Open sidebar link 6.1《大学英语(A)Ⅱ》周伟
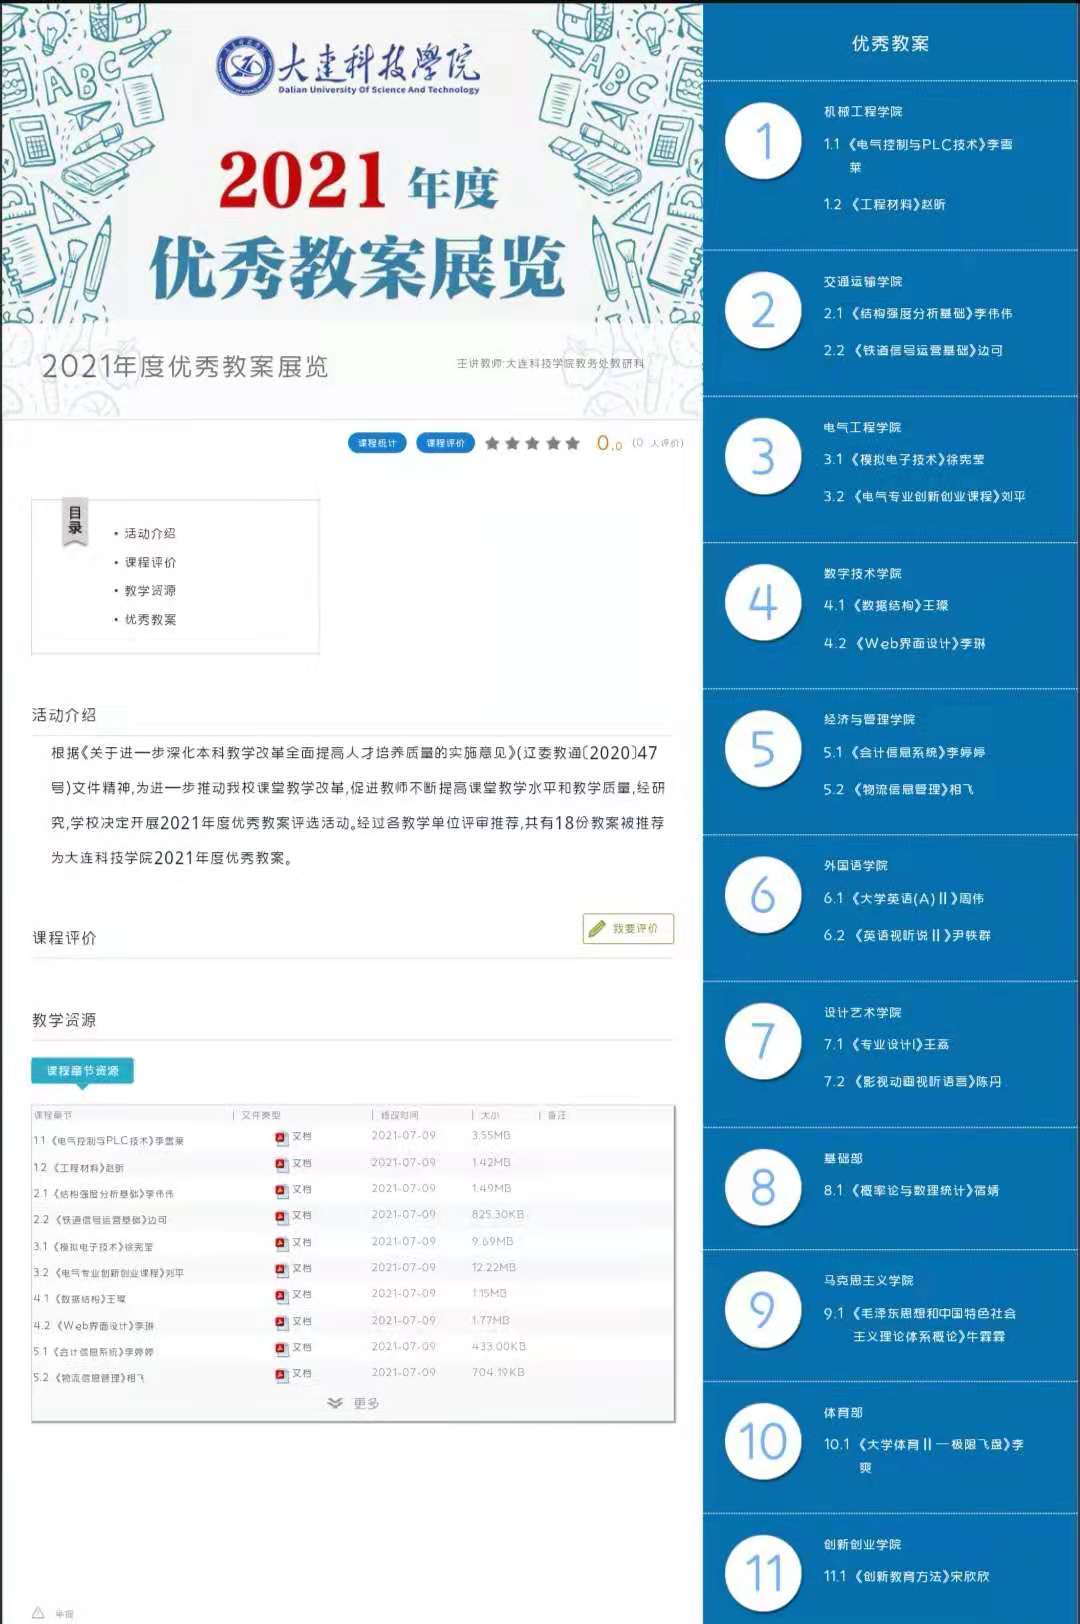 pos(903,899)
